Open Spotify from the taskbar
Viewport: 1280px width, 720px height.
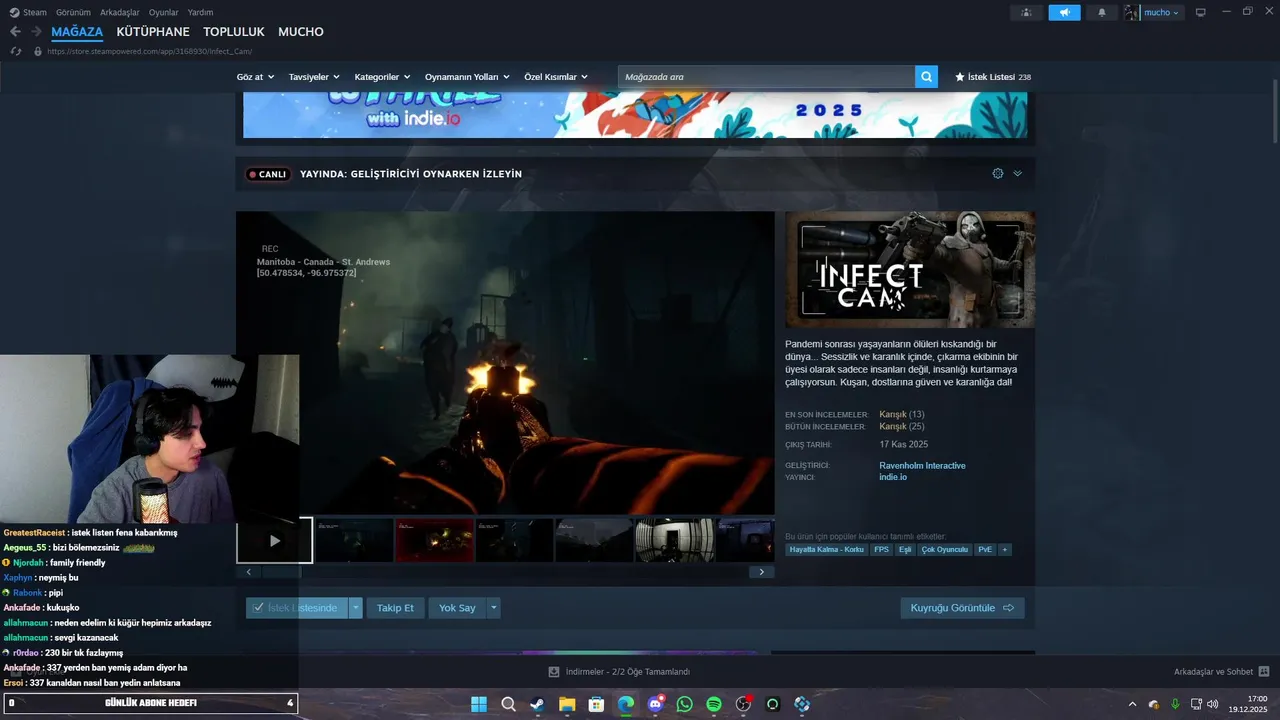[x=714, y=704]
